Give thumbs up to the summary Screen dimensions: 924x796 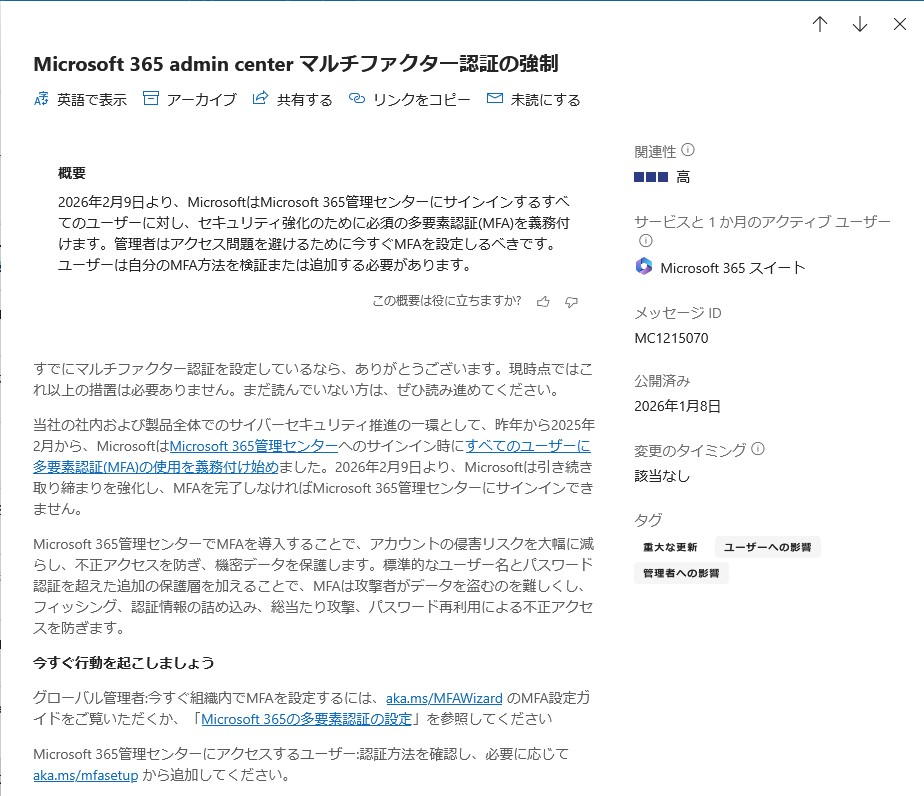point(543,302)
